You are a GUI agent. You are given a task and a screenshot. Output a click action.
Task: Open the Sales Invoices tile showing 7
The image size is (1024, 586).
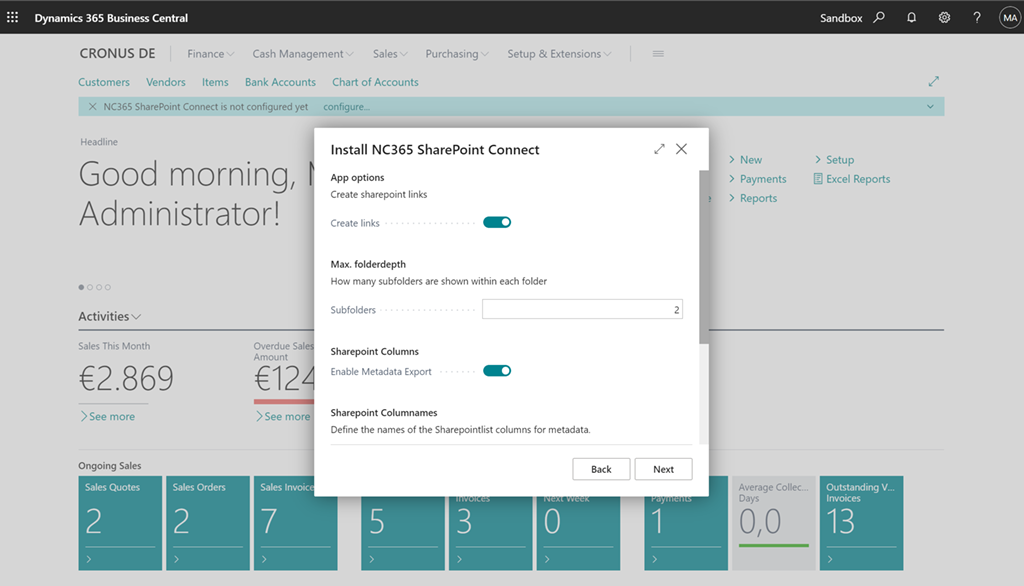(x=295, y=523)
